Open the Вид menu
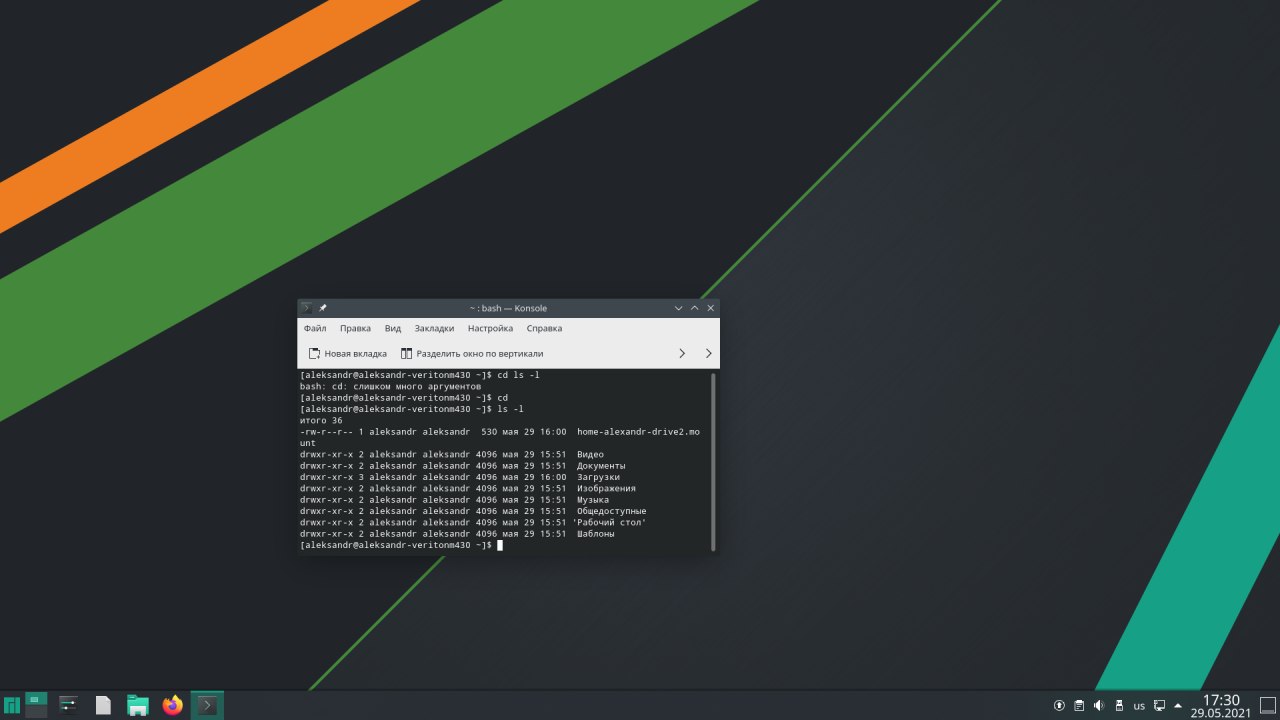The width and height of the screenshot is (1280, 720). coord(393,328)
